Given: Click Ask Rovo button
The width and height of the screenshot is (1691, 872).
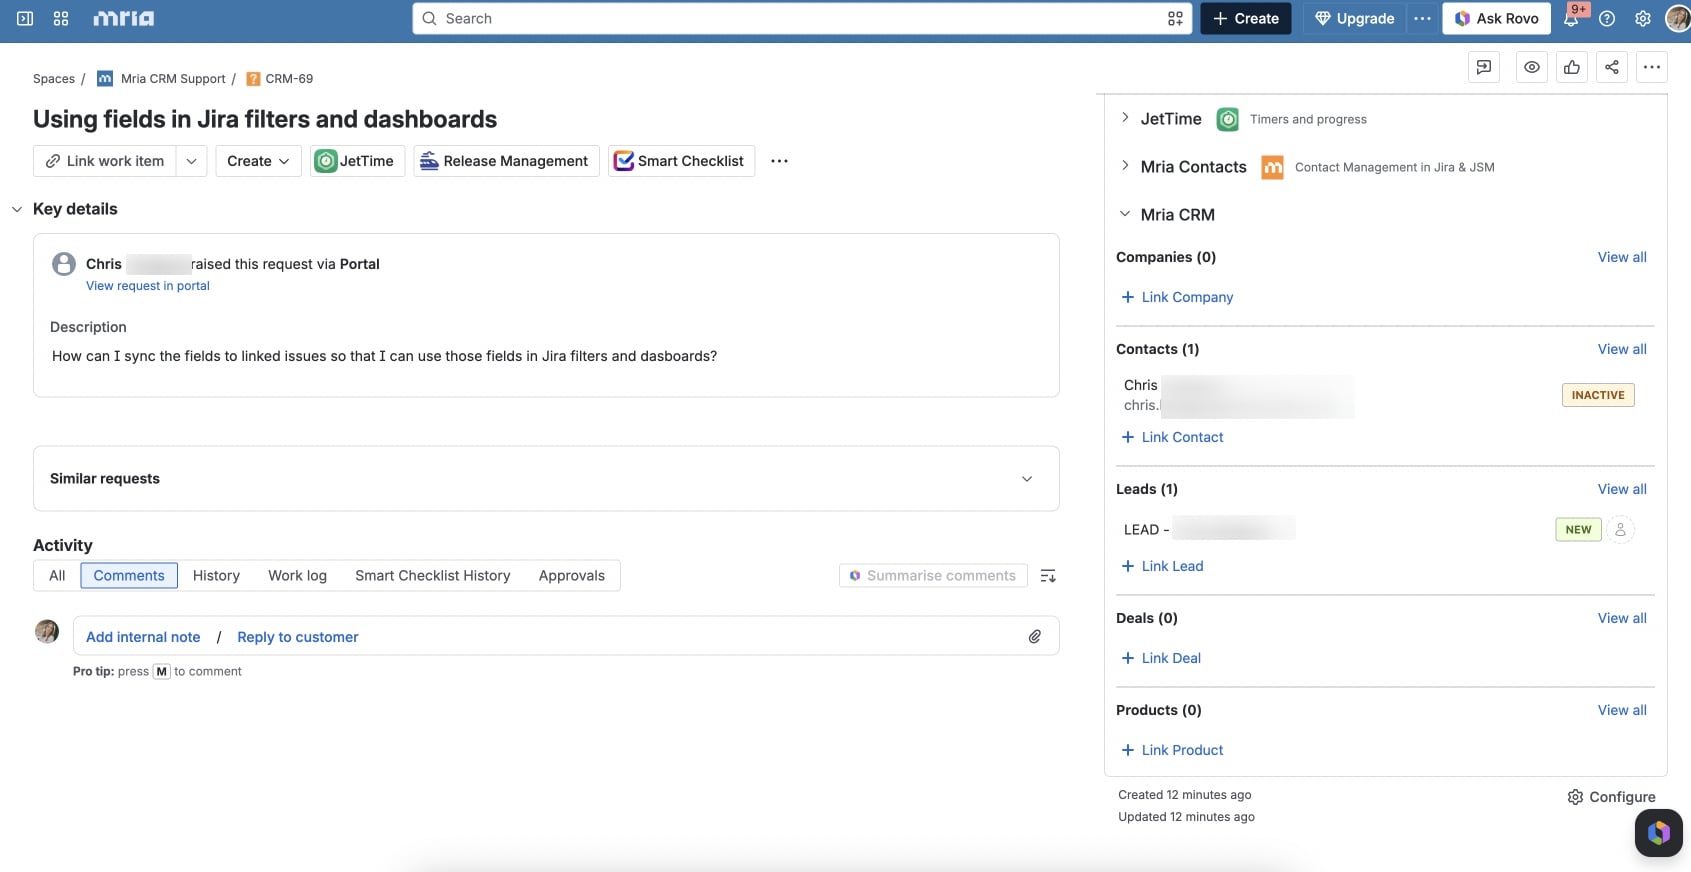Looking at the screenshot, I should [x=1497, y=18].
